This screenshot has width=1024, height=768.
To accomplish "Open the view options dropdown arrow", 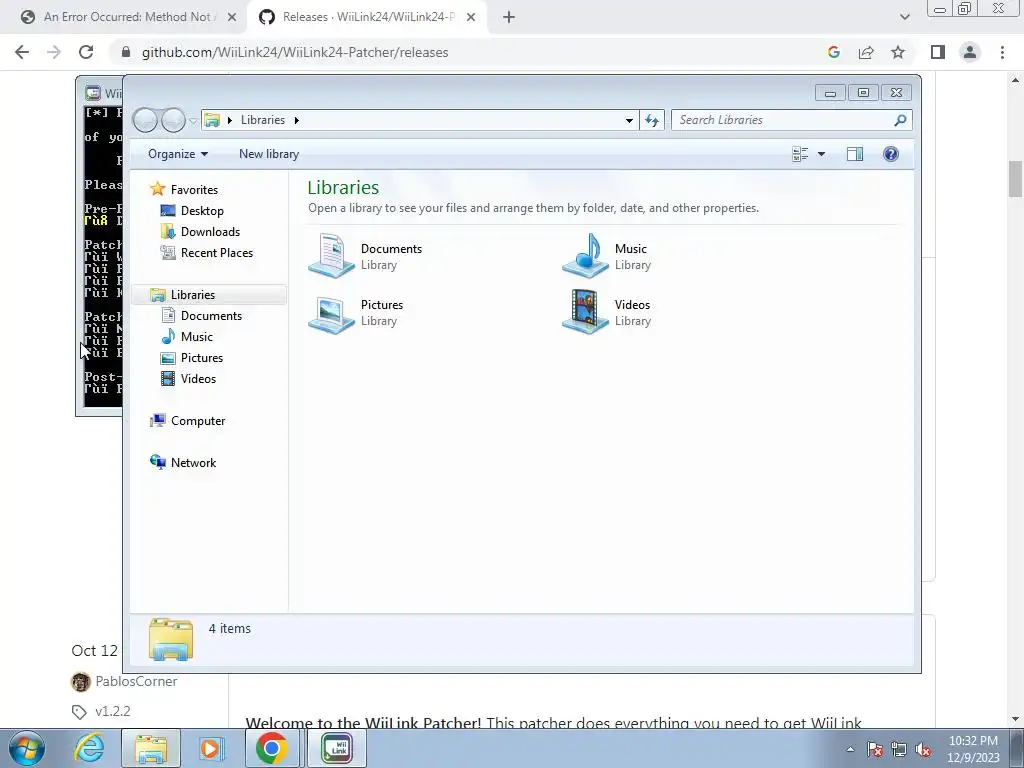I will coord(822,154).
